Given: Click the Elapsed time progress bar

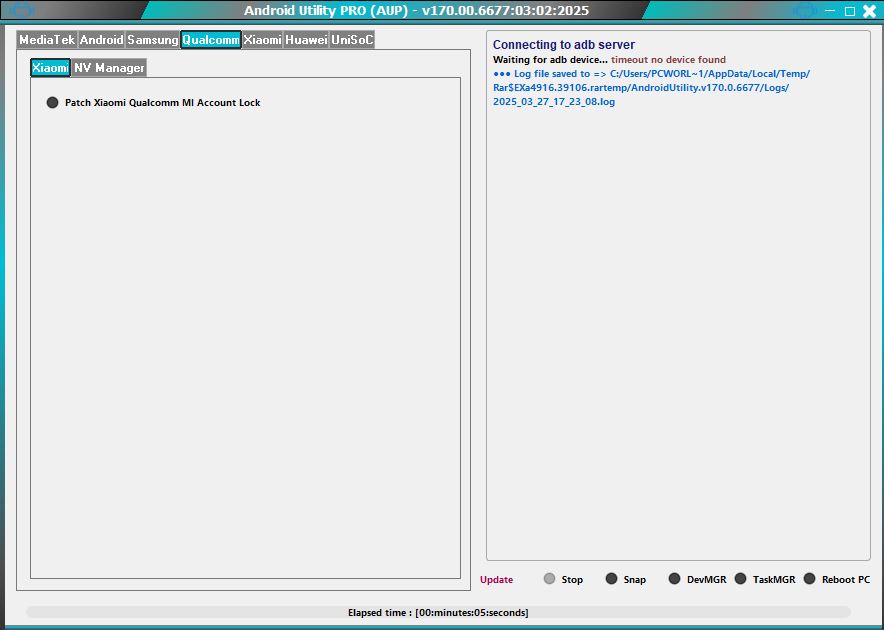Looking at the screenshot, I should 442,612.
